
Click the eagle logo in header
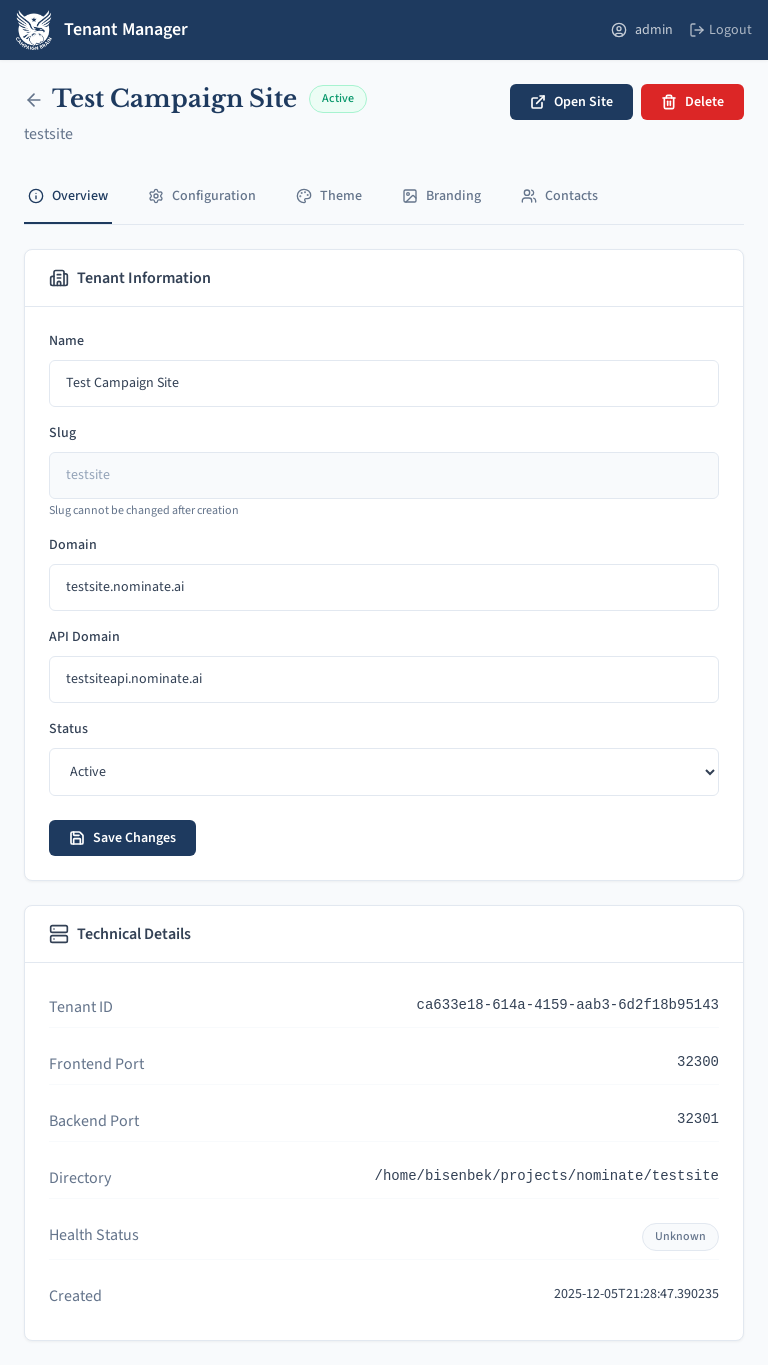(x=34, y=30)
